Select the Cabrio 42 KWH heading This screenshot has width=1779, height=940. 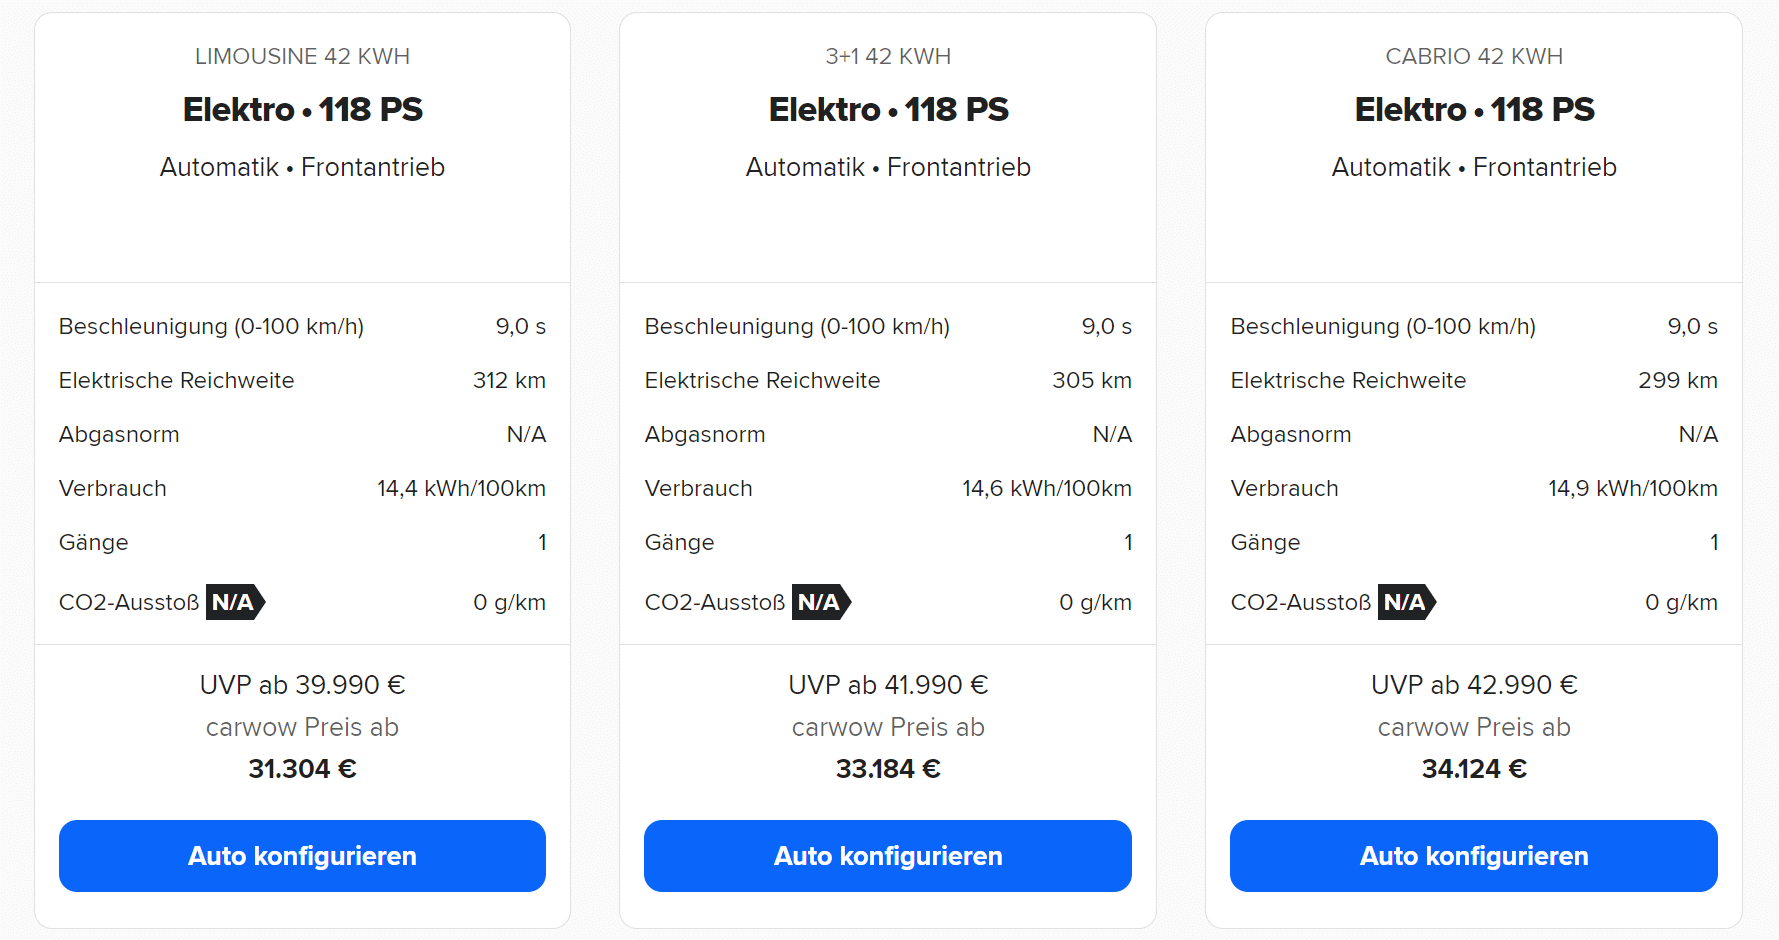[1474, 56]
